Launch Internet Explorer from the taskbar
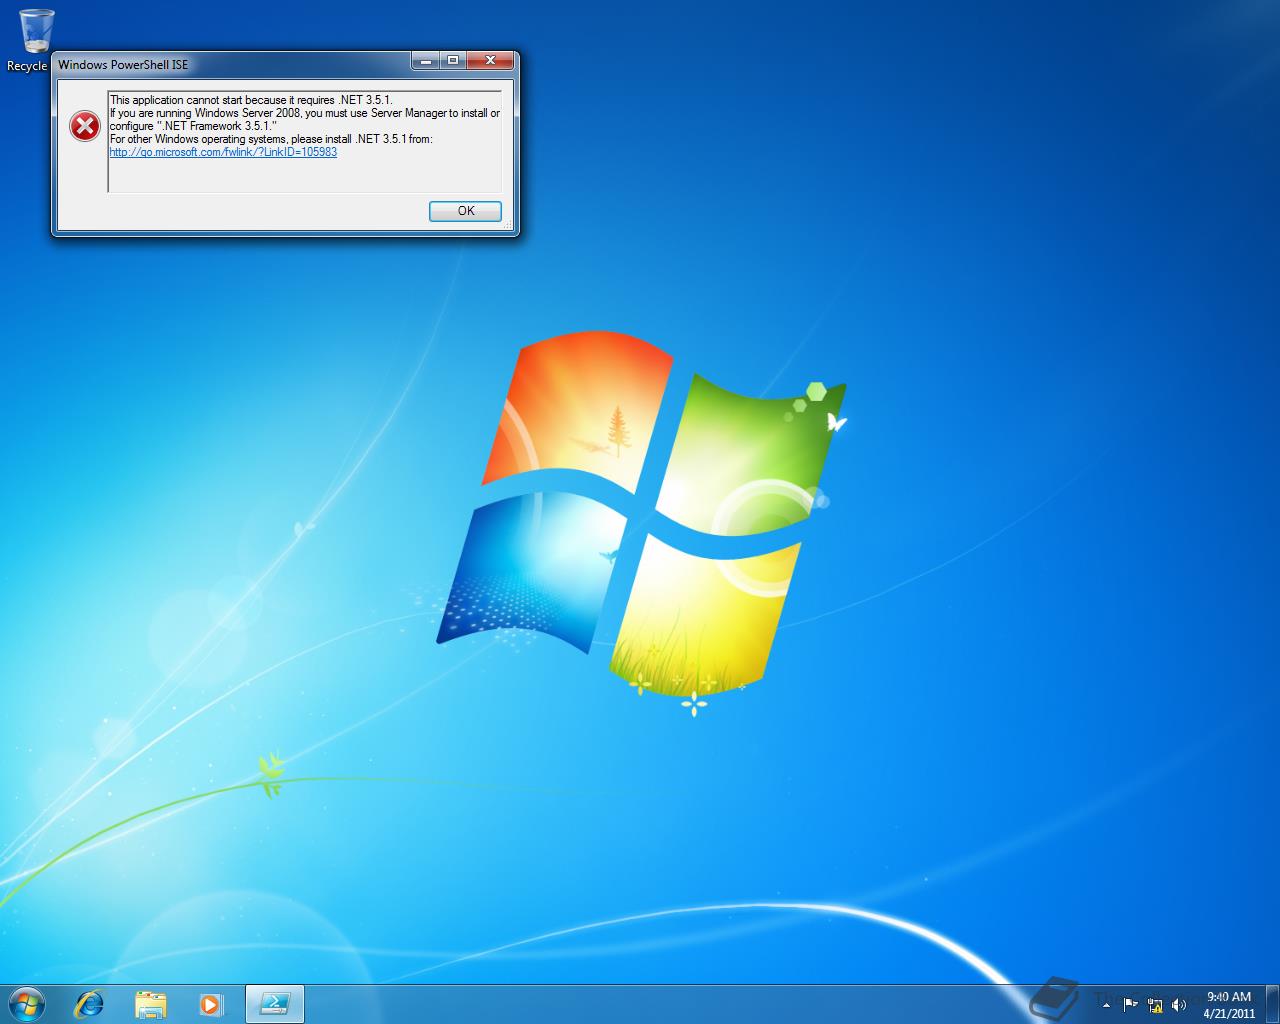The width and height of the screenshot is (1280, 1024). [90, 1003]
